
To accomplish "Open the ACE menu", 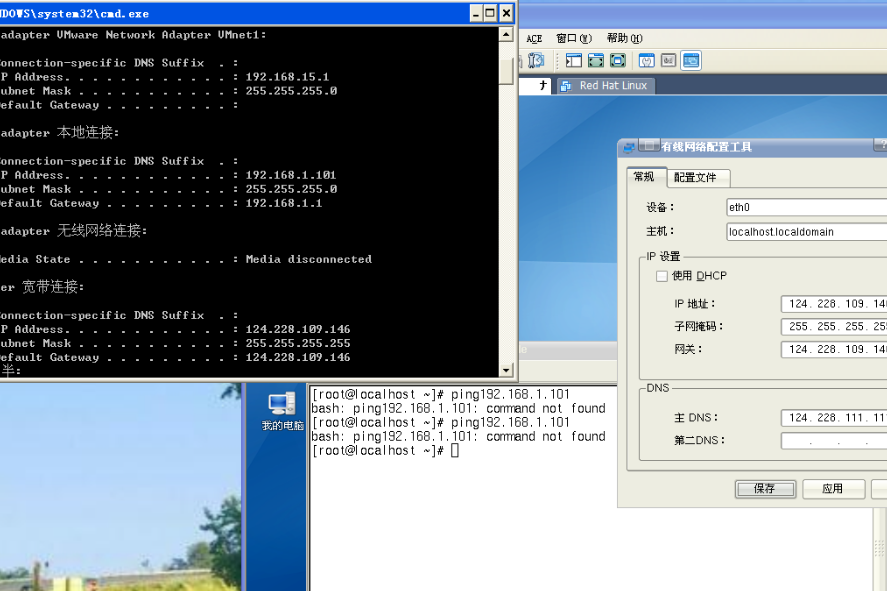I will point(534,38).
